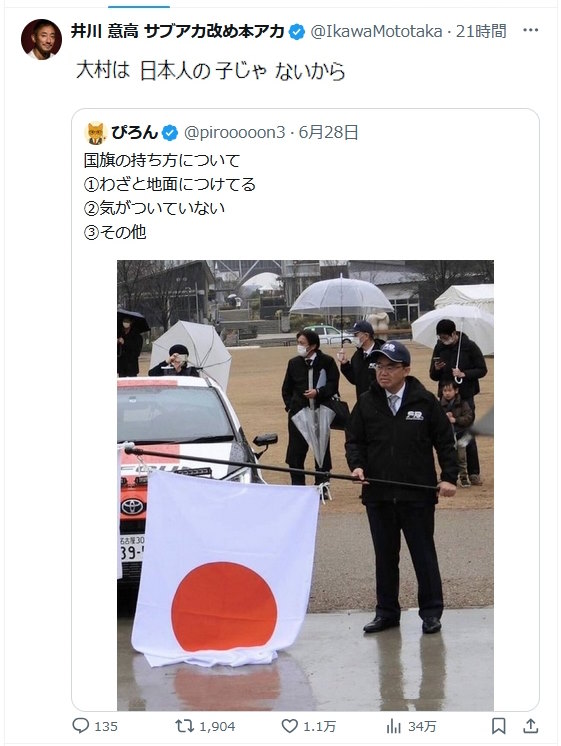Open 井川 意高 profile avatar
The width and height of the screenshot is (561, 746).
41,39
